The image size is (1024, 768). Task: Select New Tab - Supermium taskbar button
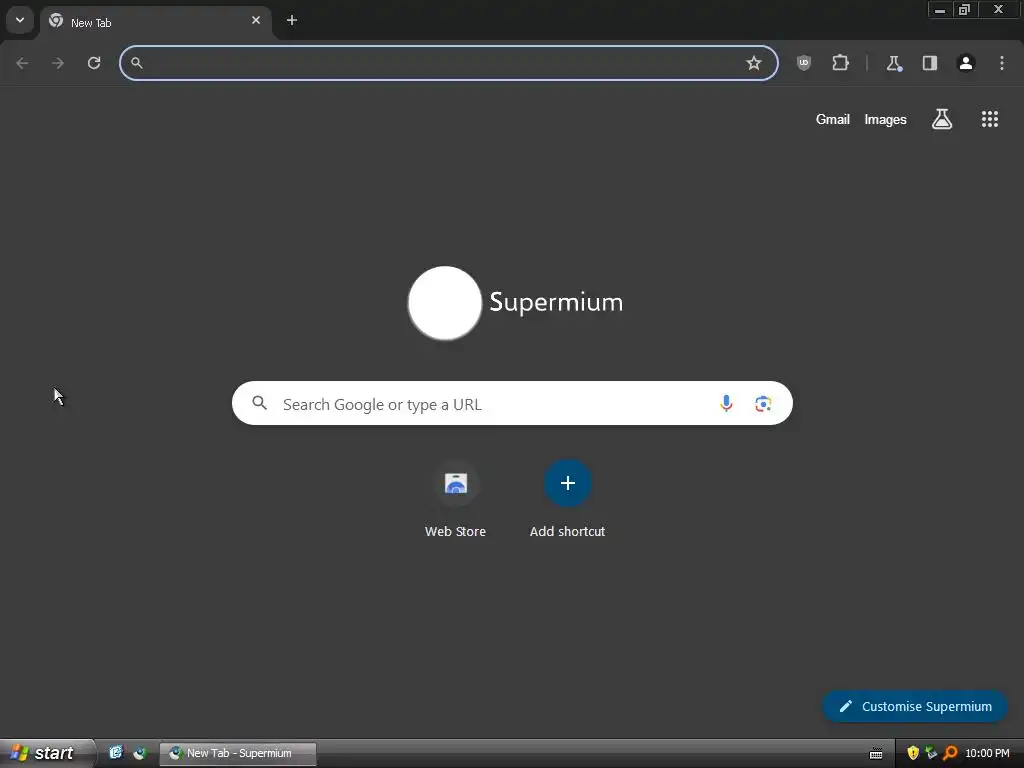pos(238,754)
